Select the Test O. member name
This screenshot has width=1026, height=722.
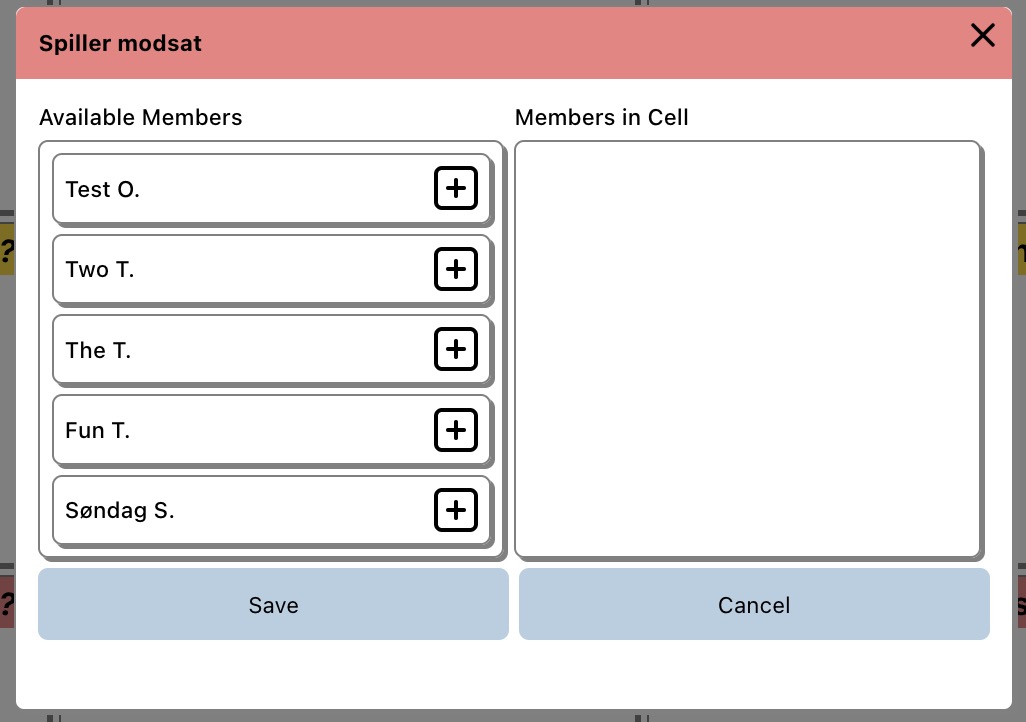[x=102, y=189]
